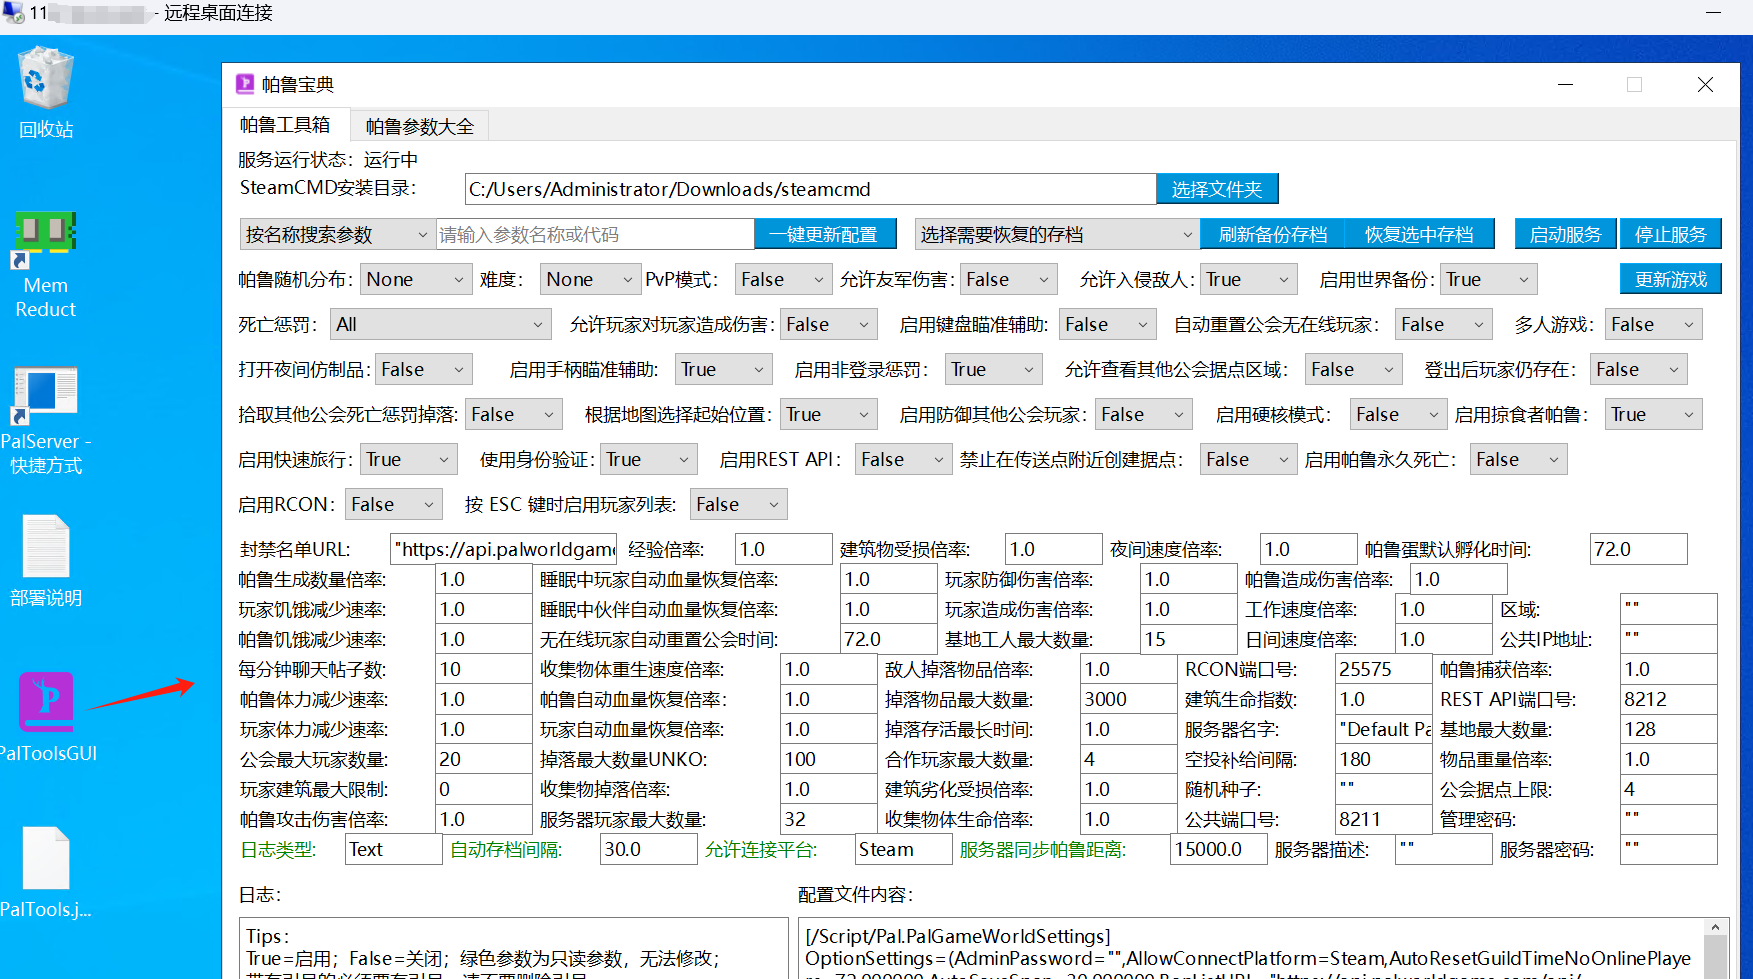Click the REST API端口号 field
This screenshot has height=979, width=1753.
(x=1668, y=699)
